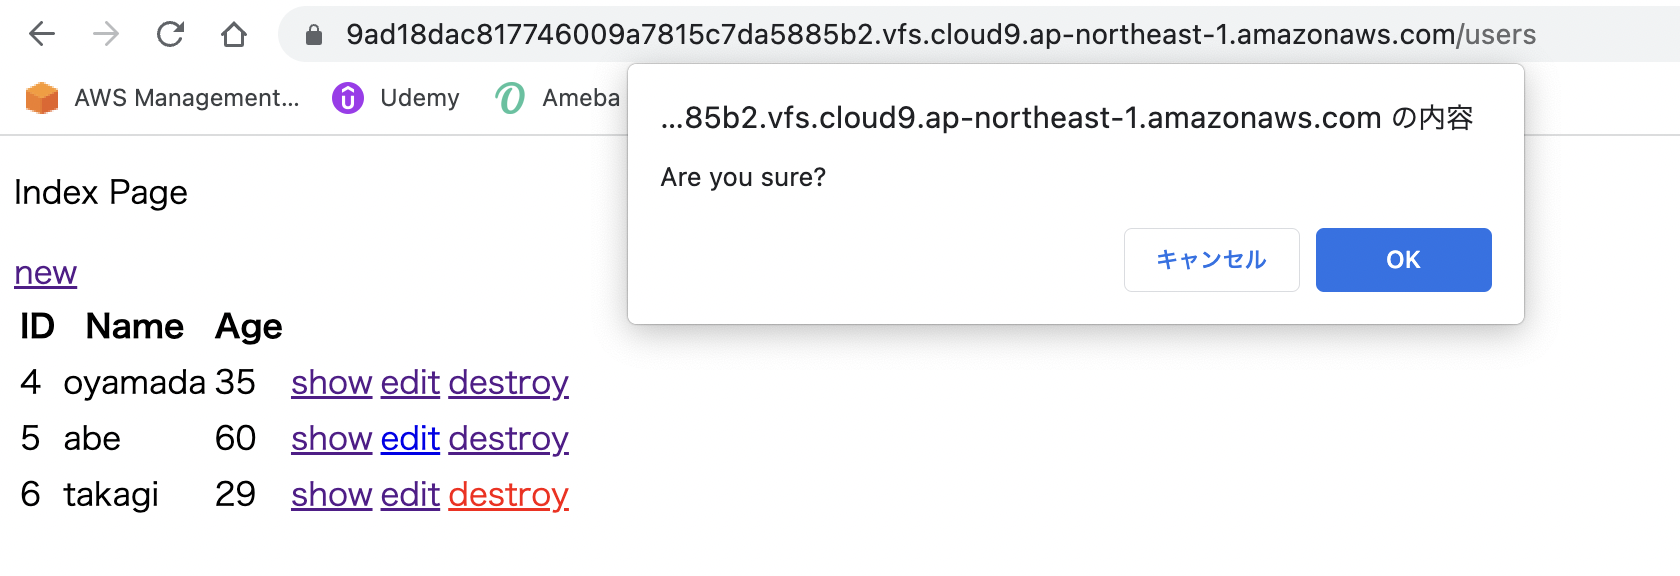
Task: Click the browser back arrow
Action: click(42, 34)
